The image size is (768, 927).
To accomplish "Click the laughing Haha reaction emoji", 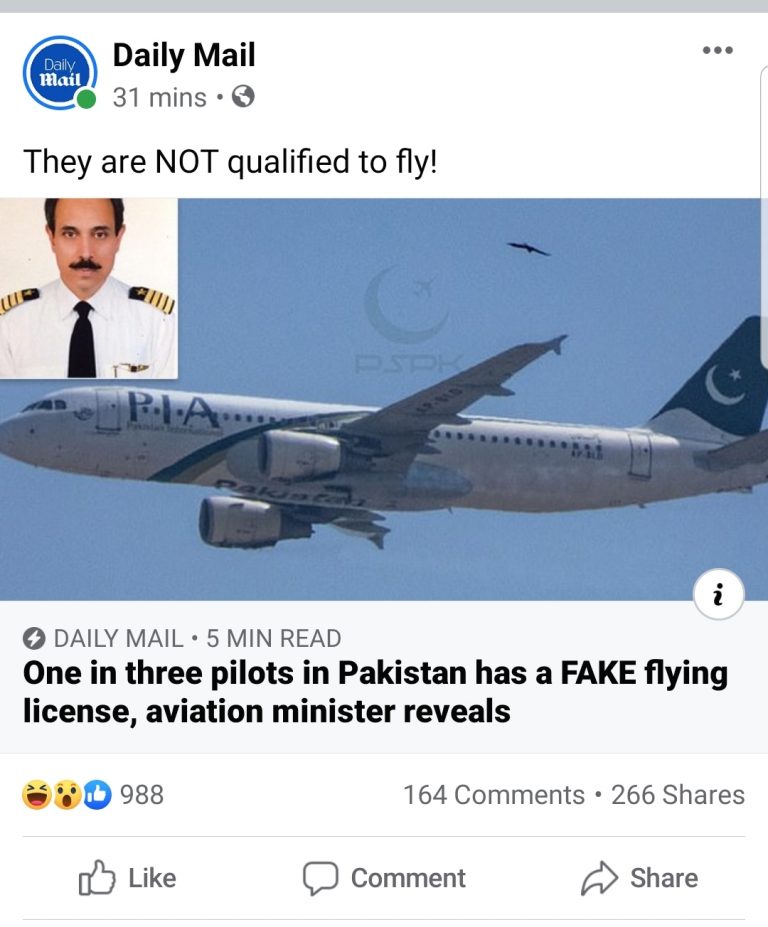I will 37,795.
